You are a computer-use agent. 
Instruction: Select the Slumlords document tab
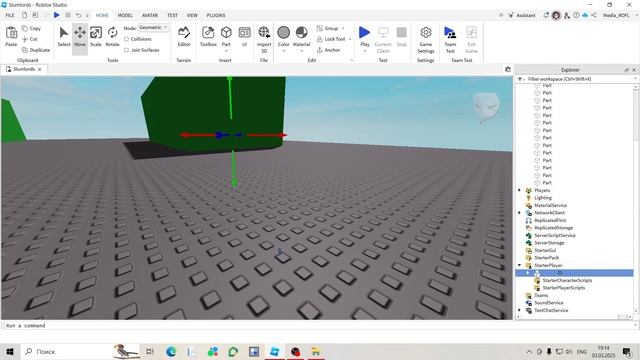click(24, 69)
